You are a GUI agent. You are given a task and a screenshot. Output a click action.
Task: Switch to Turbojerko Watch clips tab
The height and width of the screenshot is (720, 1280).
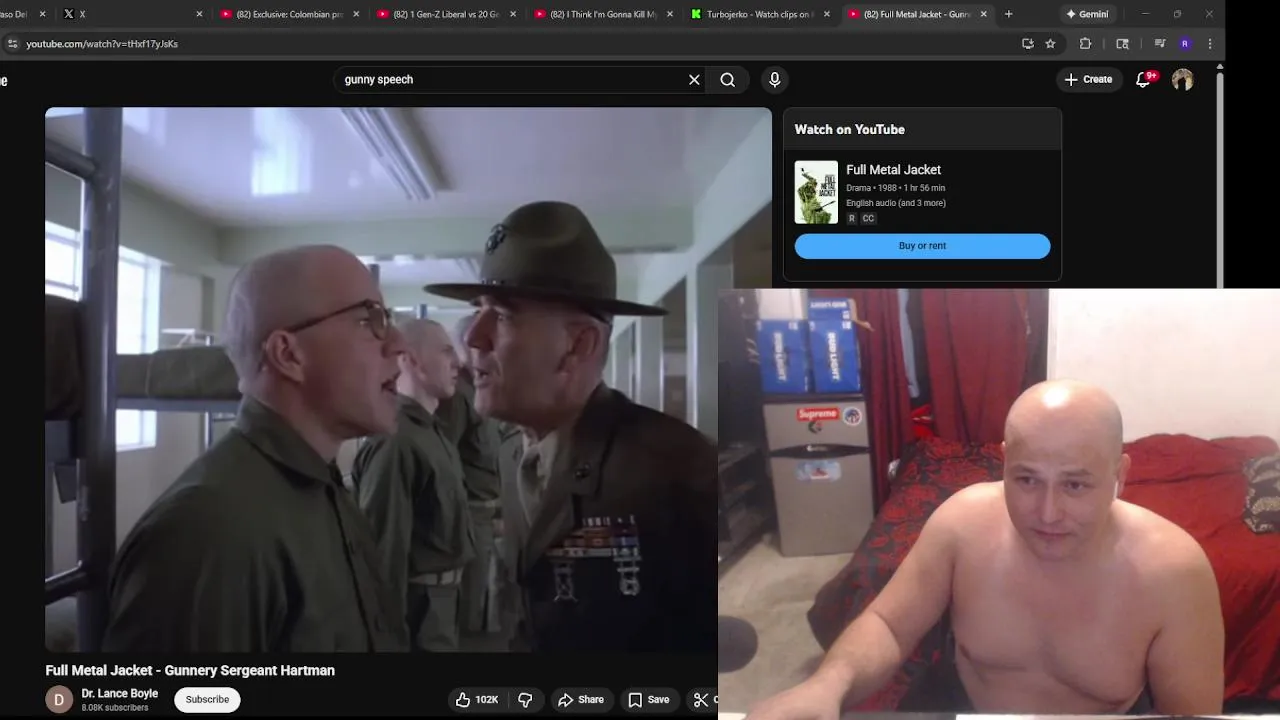(x=759, y=14)
